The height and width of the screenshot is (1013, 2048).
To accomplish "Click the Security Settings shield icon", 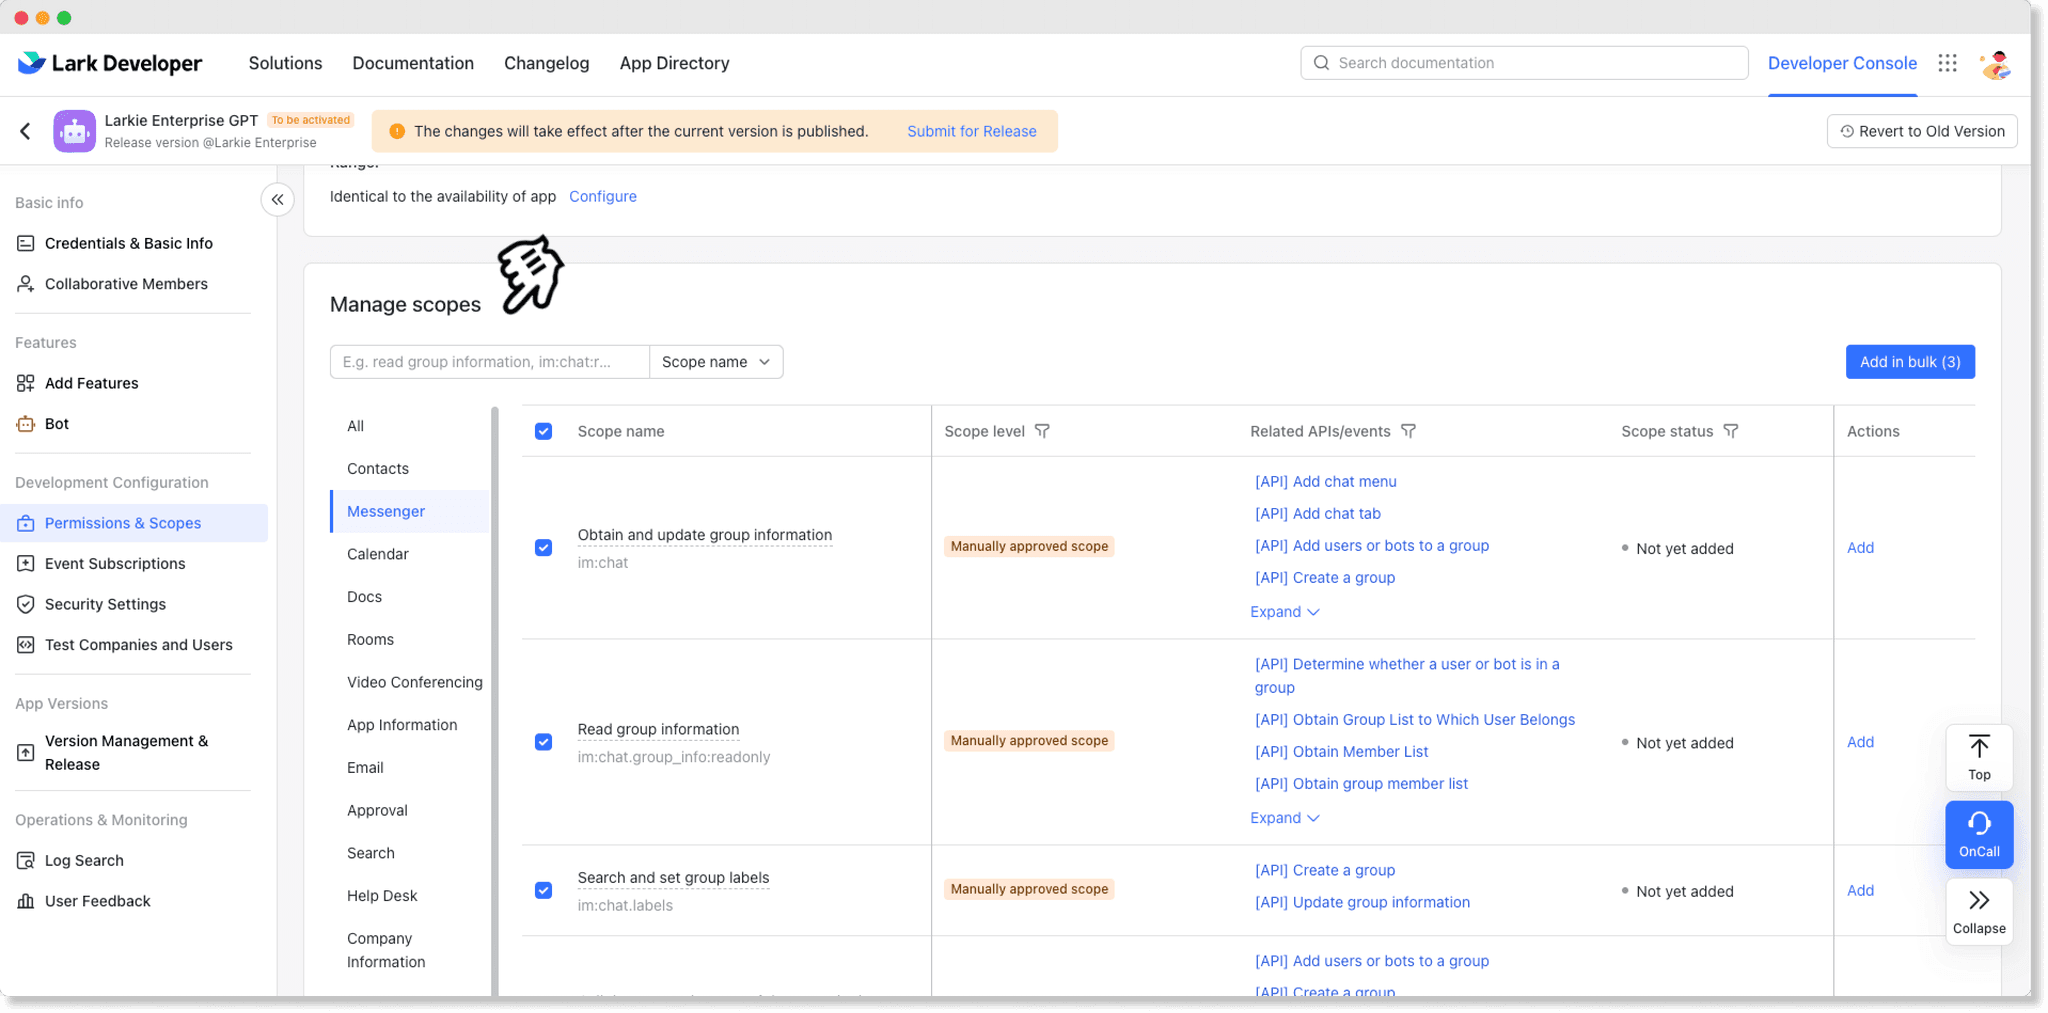I will click(x=25, y=604).
